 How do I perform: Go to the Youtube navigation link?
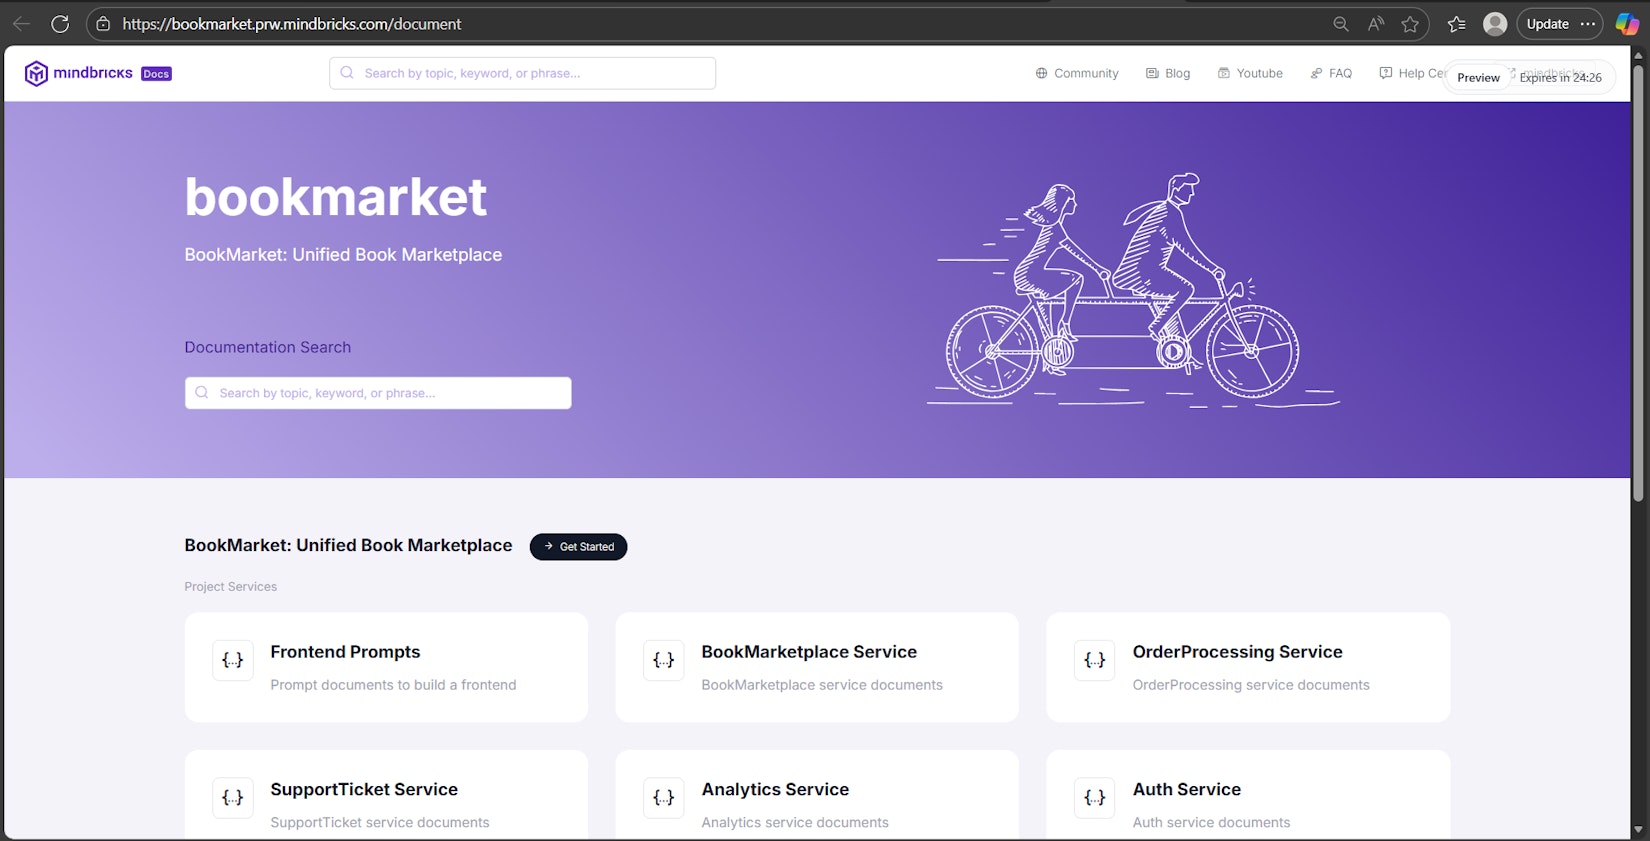click(1250, 73)
